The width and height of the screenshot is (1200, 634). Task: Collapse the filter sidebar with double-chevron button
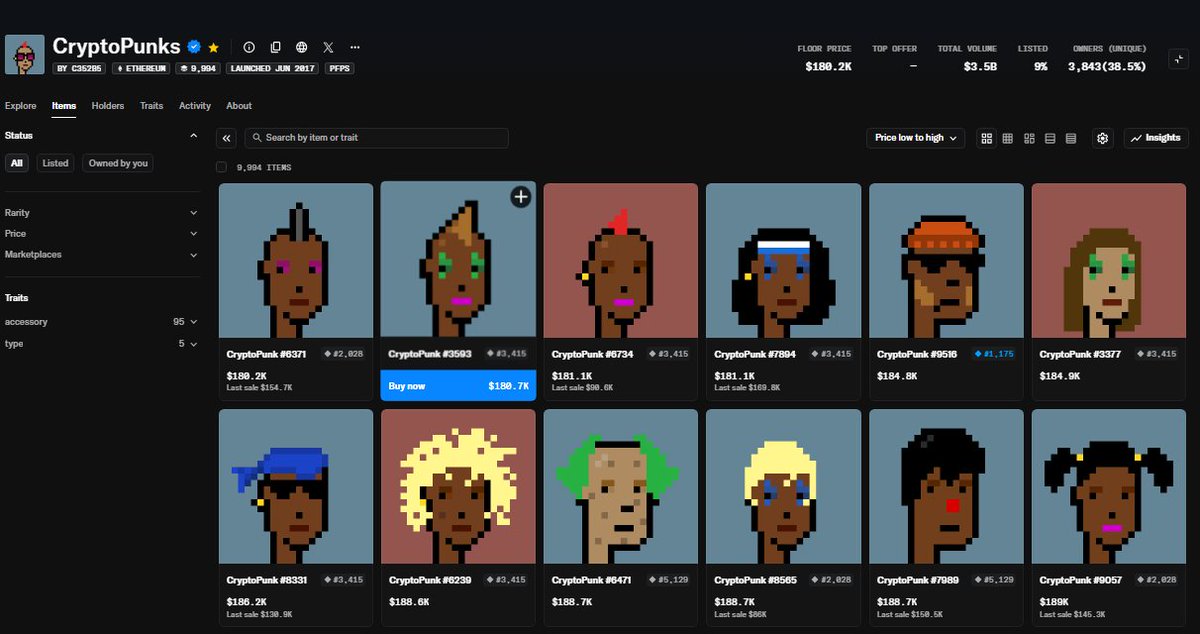(227, 138)
